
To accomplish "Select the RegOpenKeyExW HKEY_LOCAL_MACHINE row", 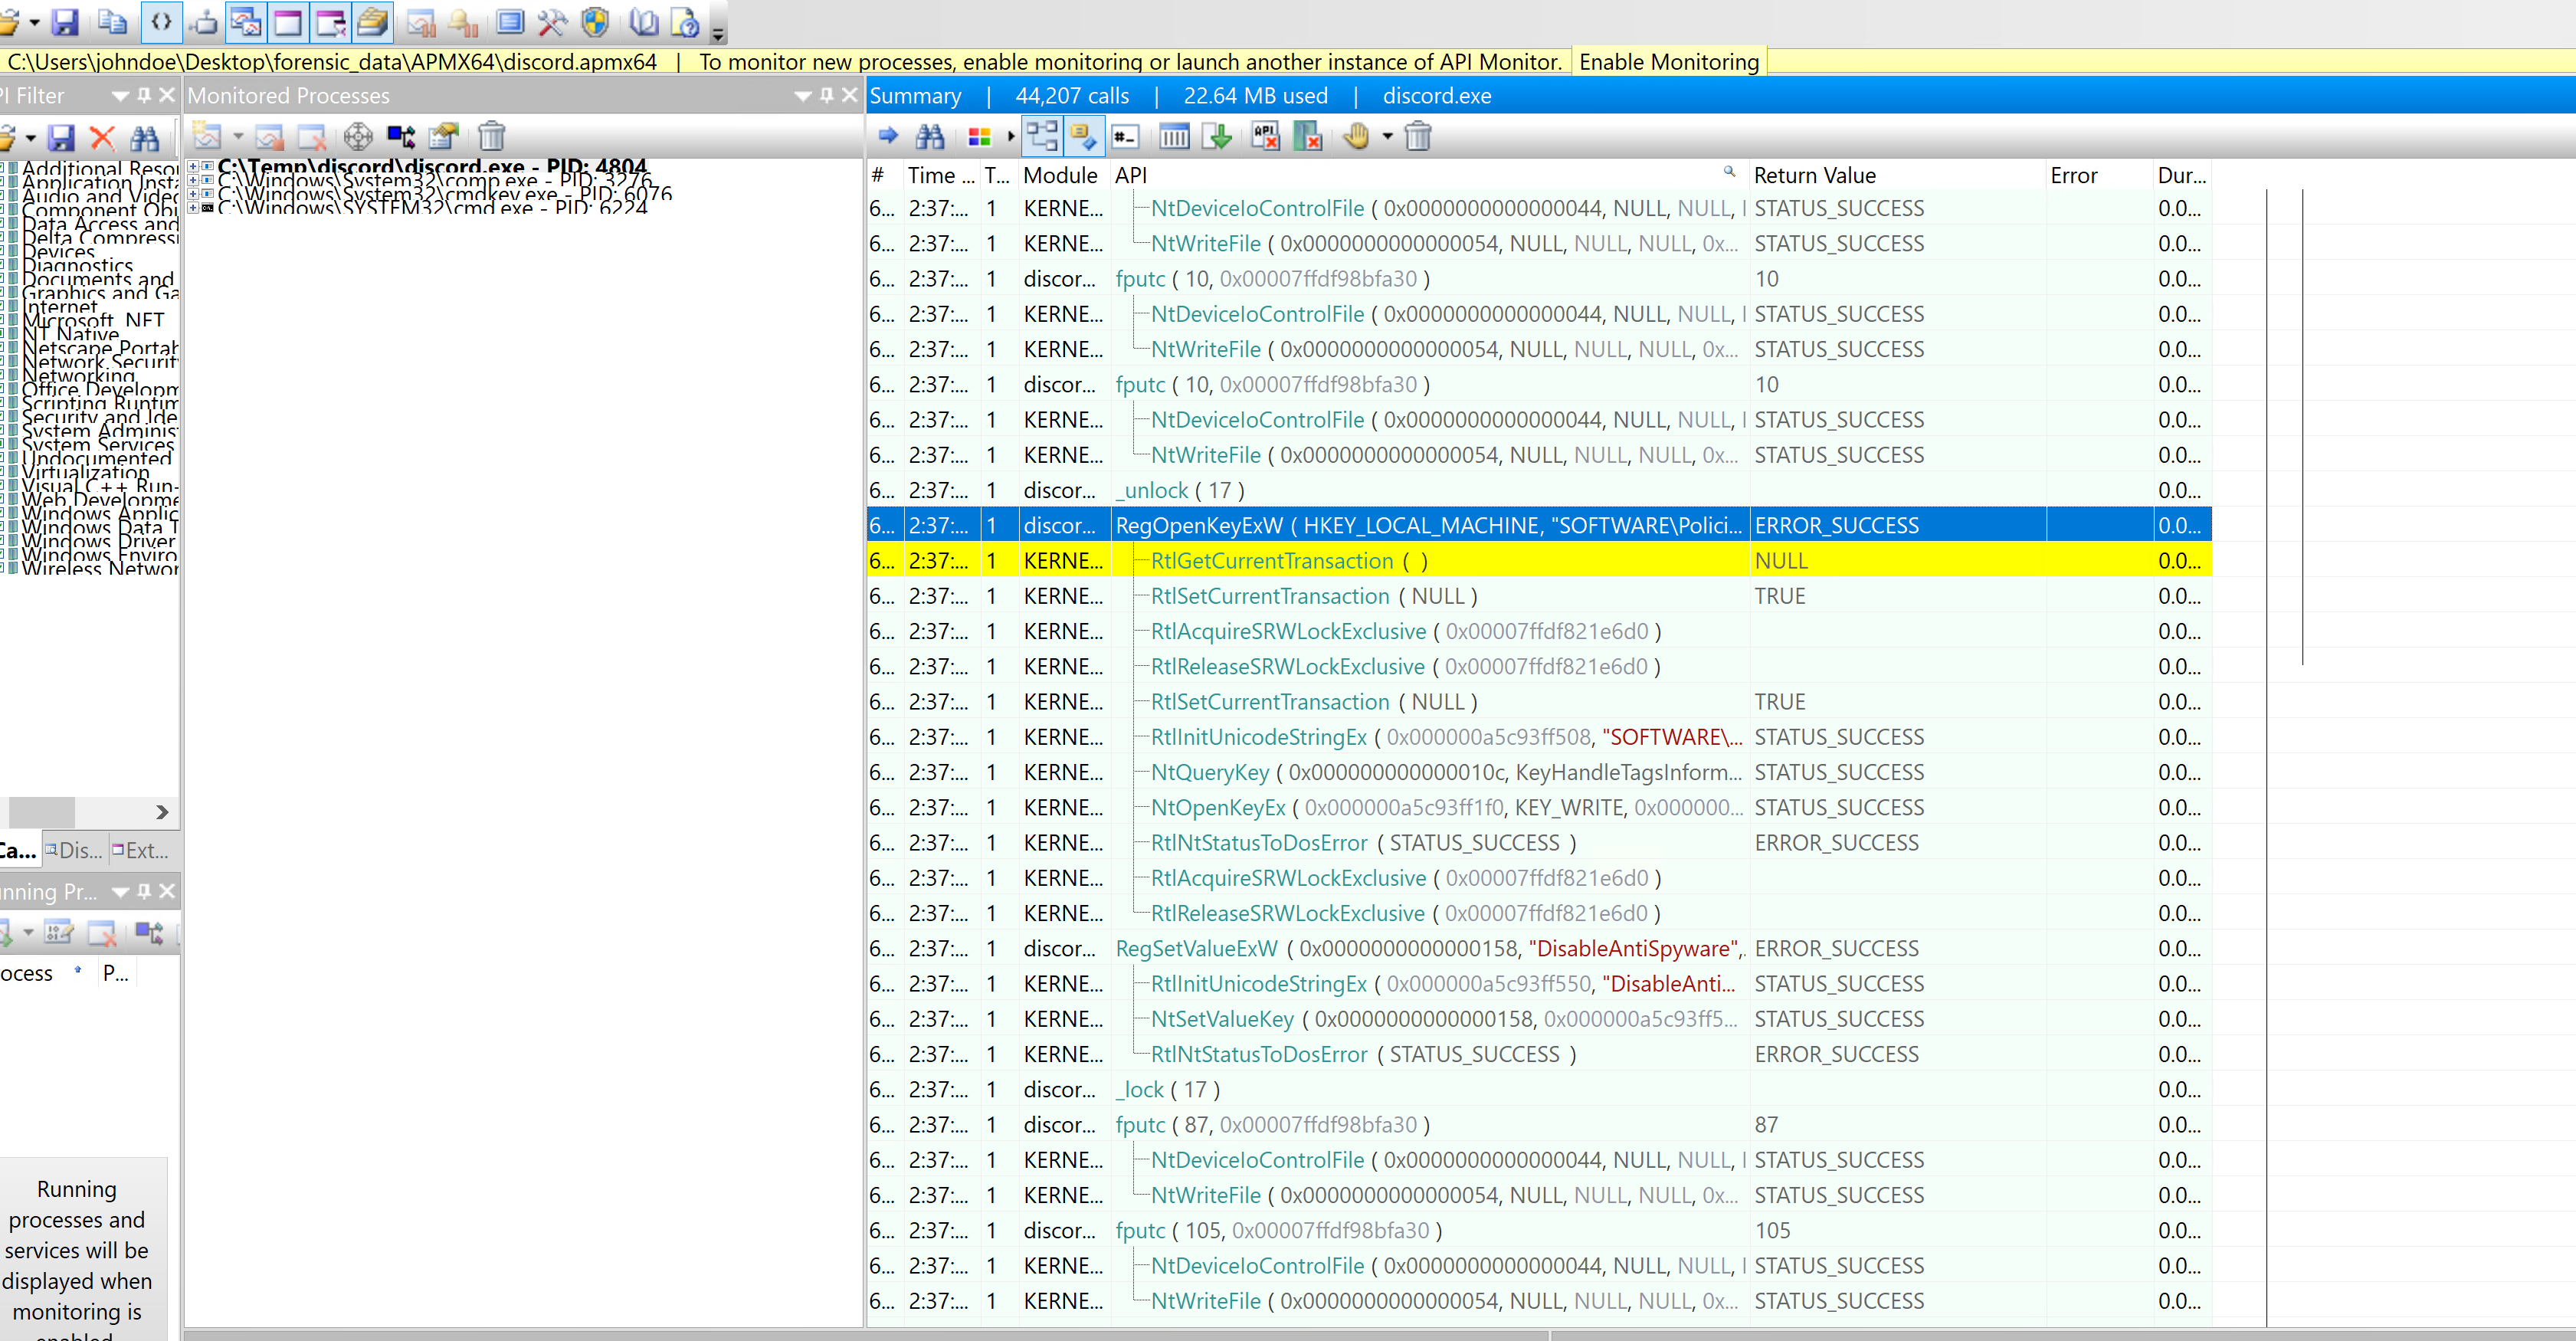I will (1538, 525).
